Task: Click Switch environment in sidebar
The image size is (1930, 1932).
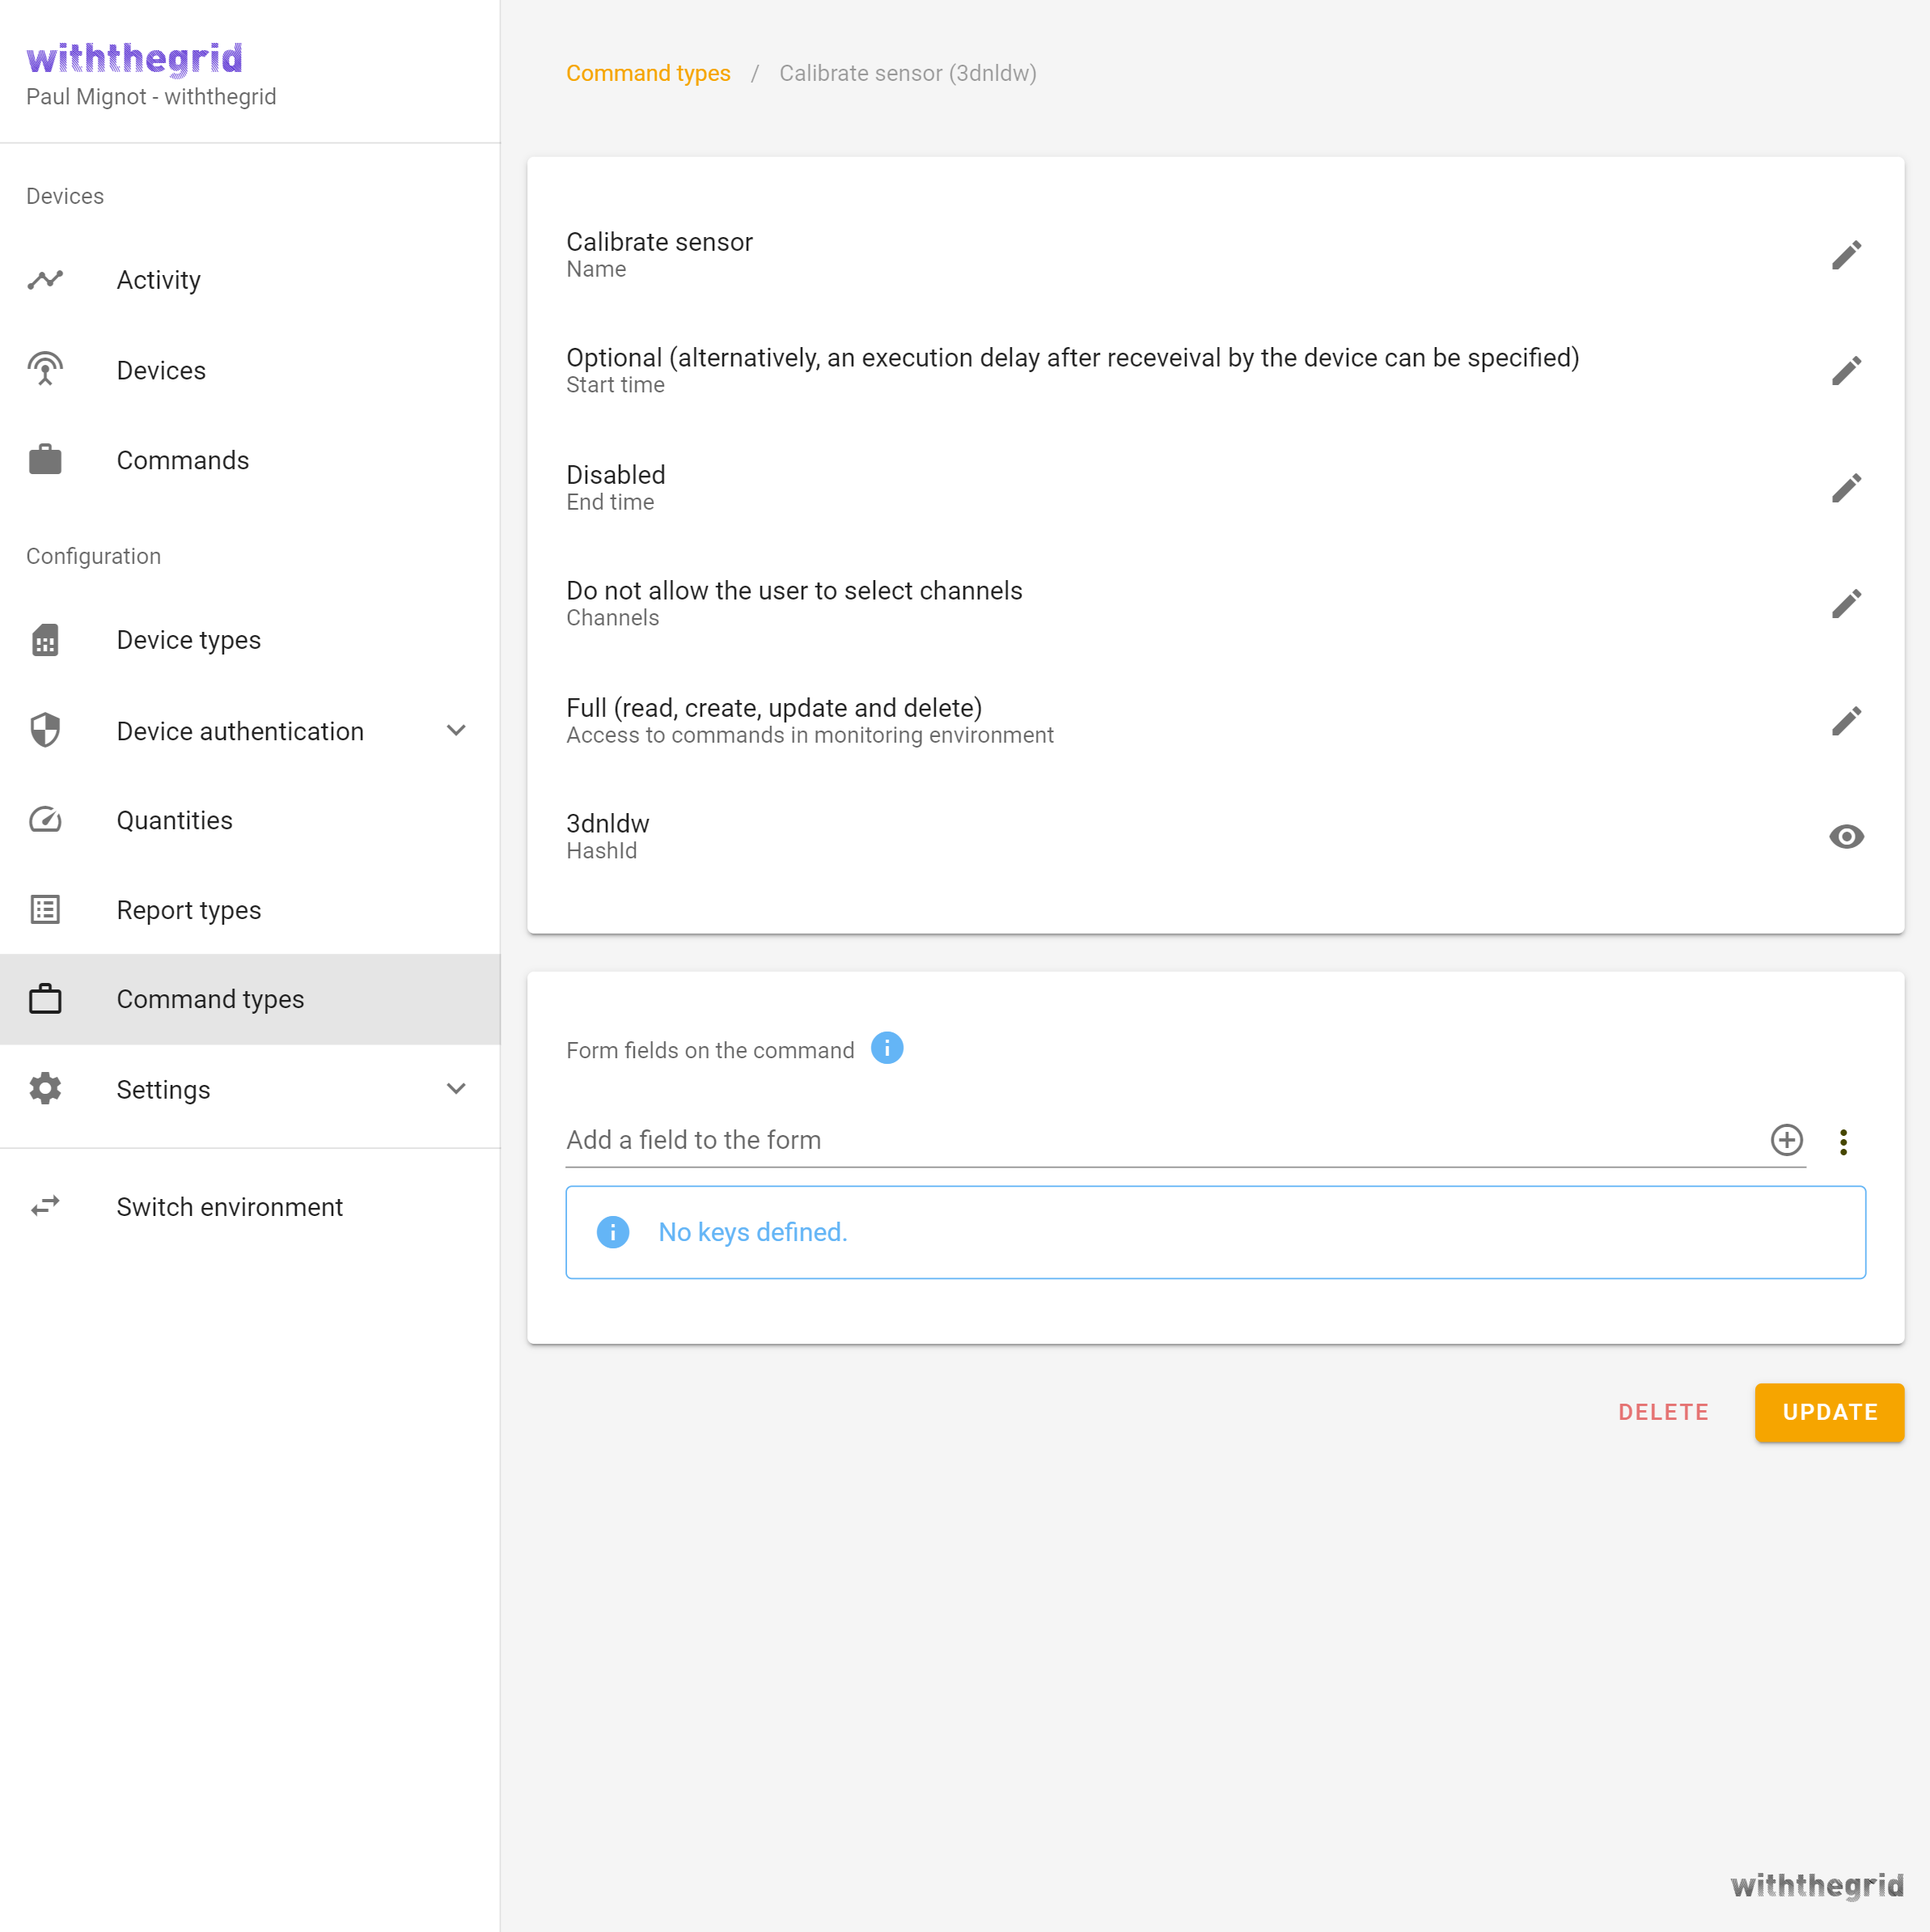Action: [x=229, y=1207]
